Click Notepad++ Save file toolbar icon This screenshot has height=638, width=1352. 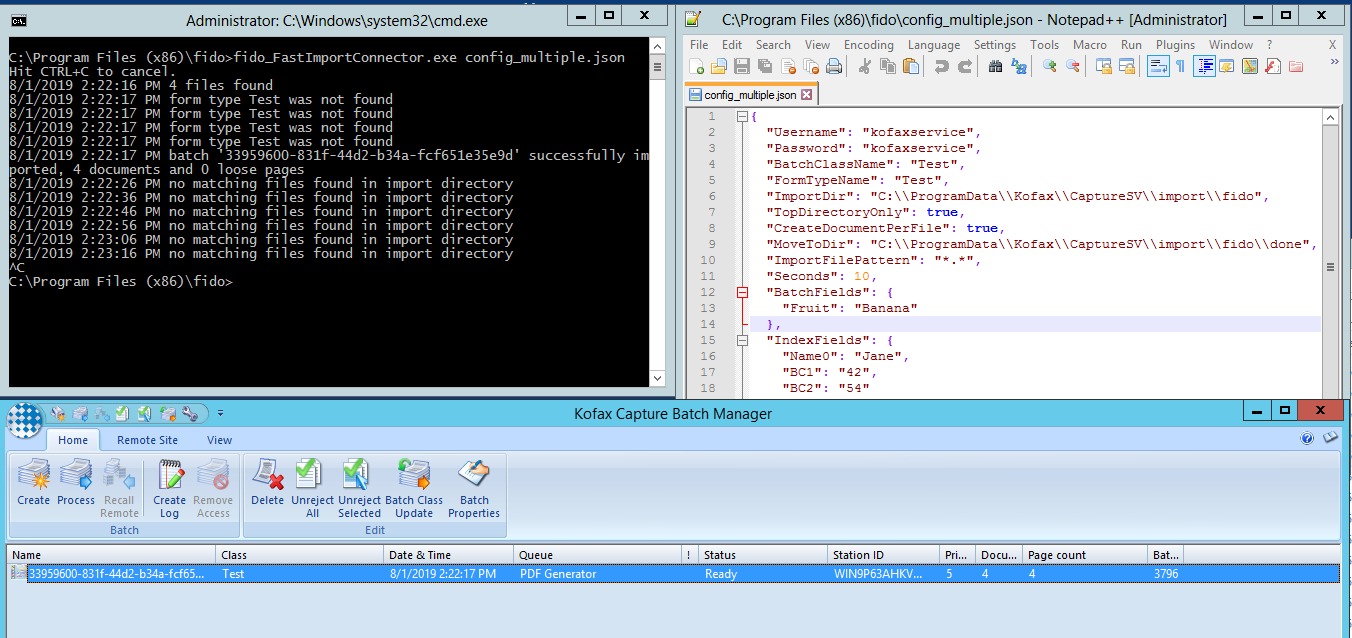[x=742, y=66]
